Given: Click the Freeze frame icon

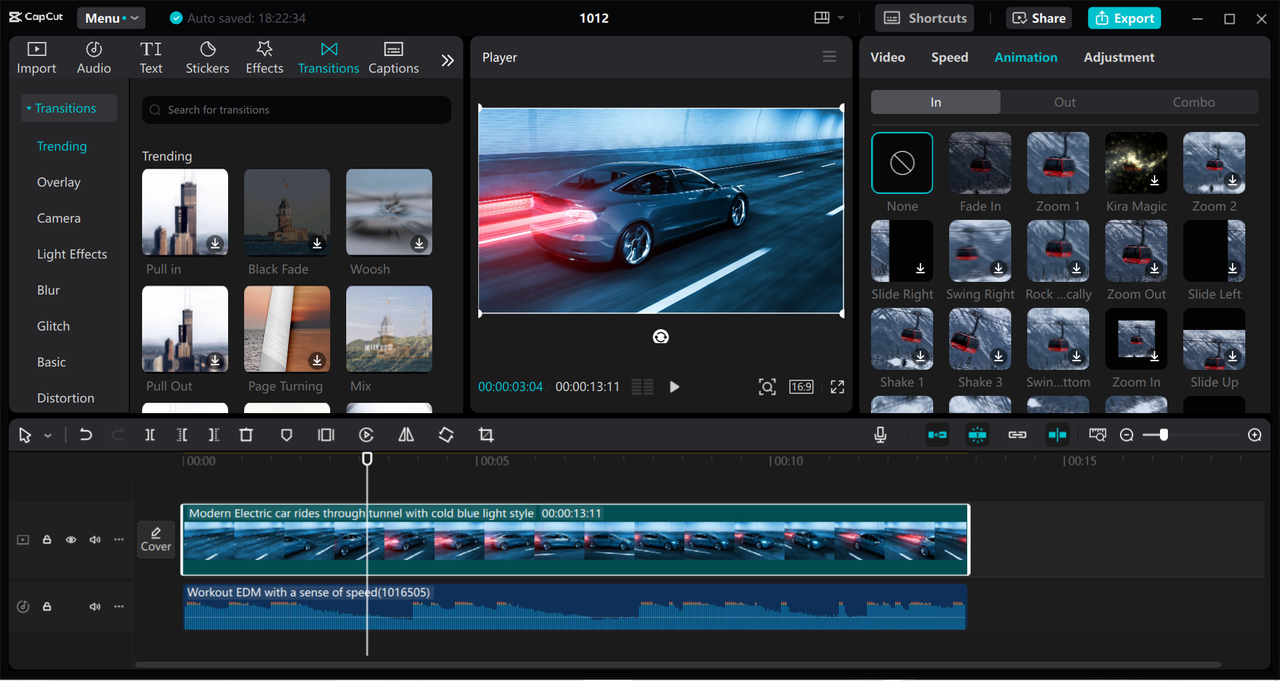Looking at the screenshot, I should (x=326, y=435).
